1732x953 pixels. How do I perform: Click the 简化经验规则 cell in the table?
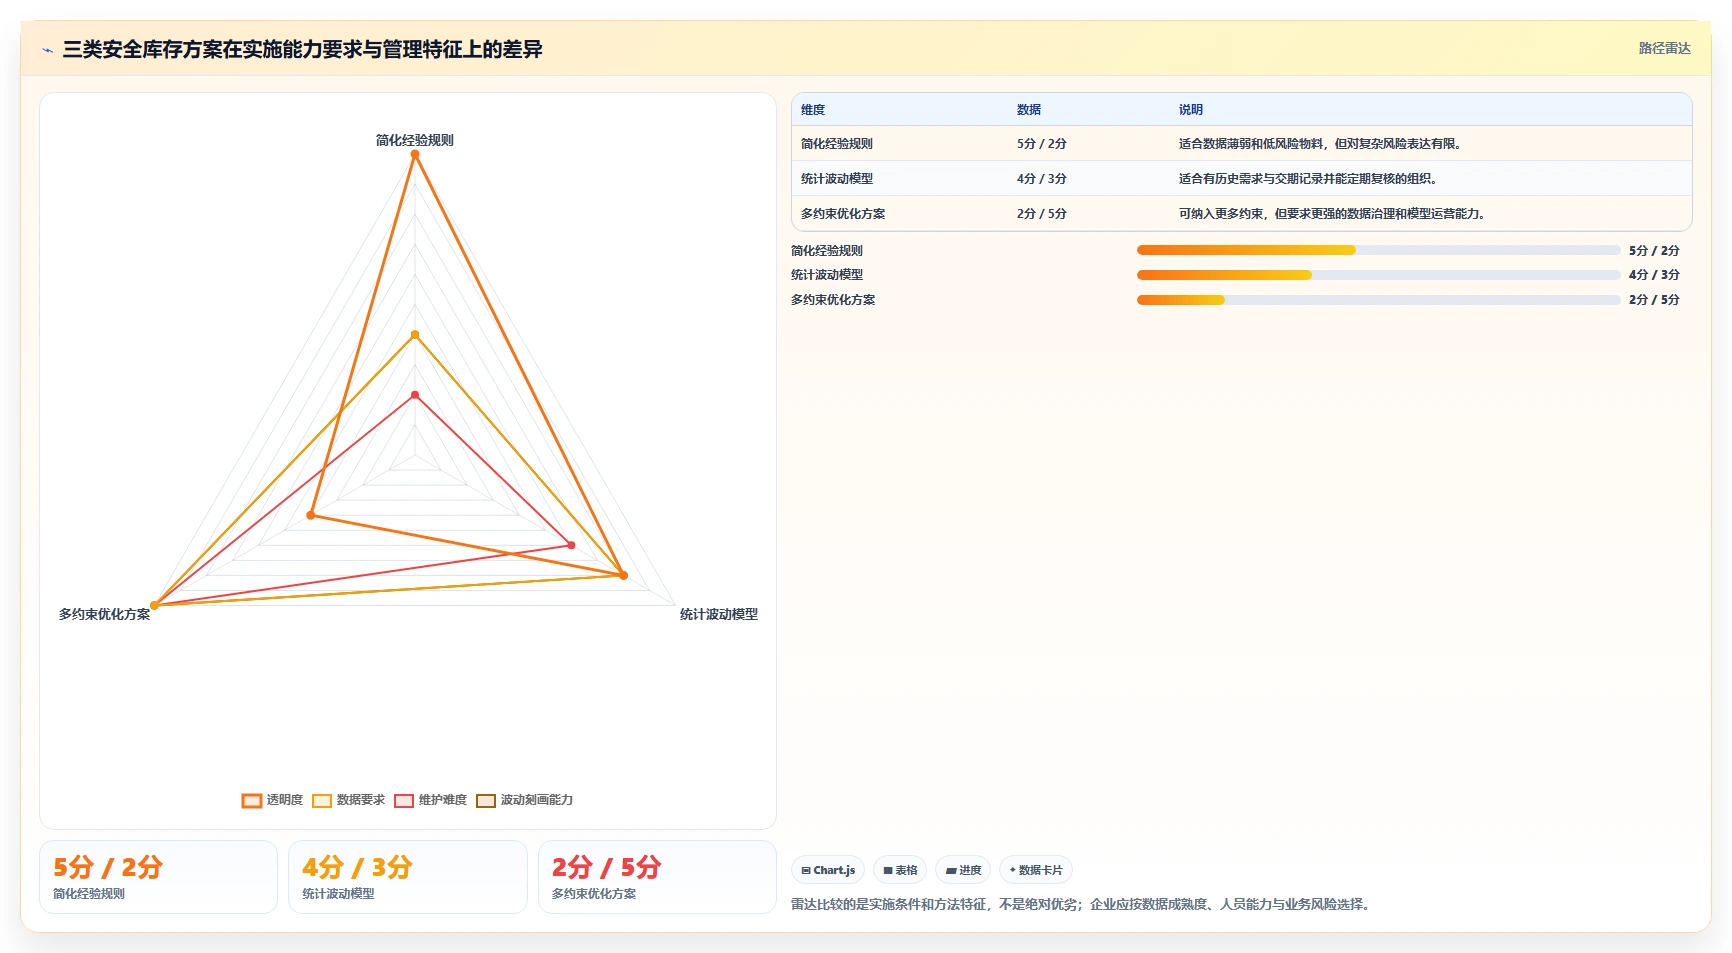pyautogui.click(x=837, y=144)
